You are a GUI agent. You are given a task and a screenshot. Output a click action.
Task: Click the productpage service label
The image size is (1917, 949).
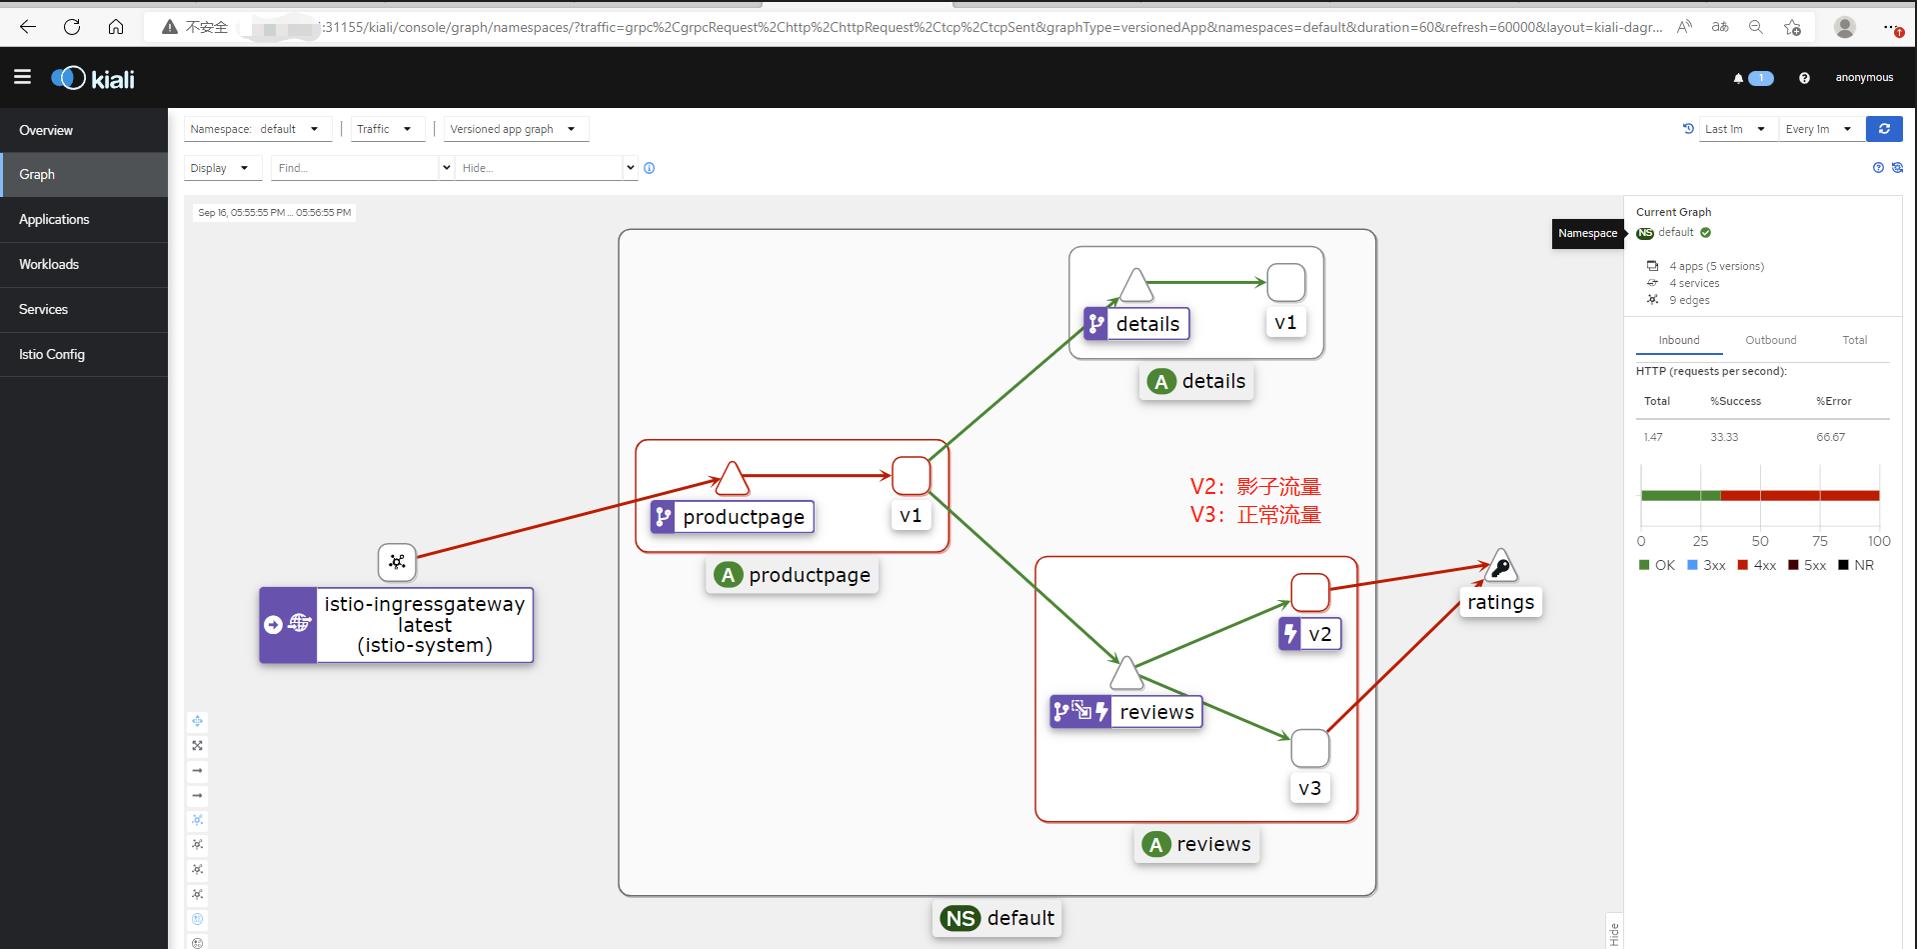tap(731, 517)
